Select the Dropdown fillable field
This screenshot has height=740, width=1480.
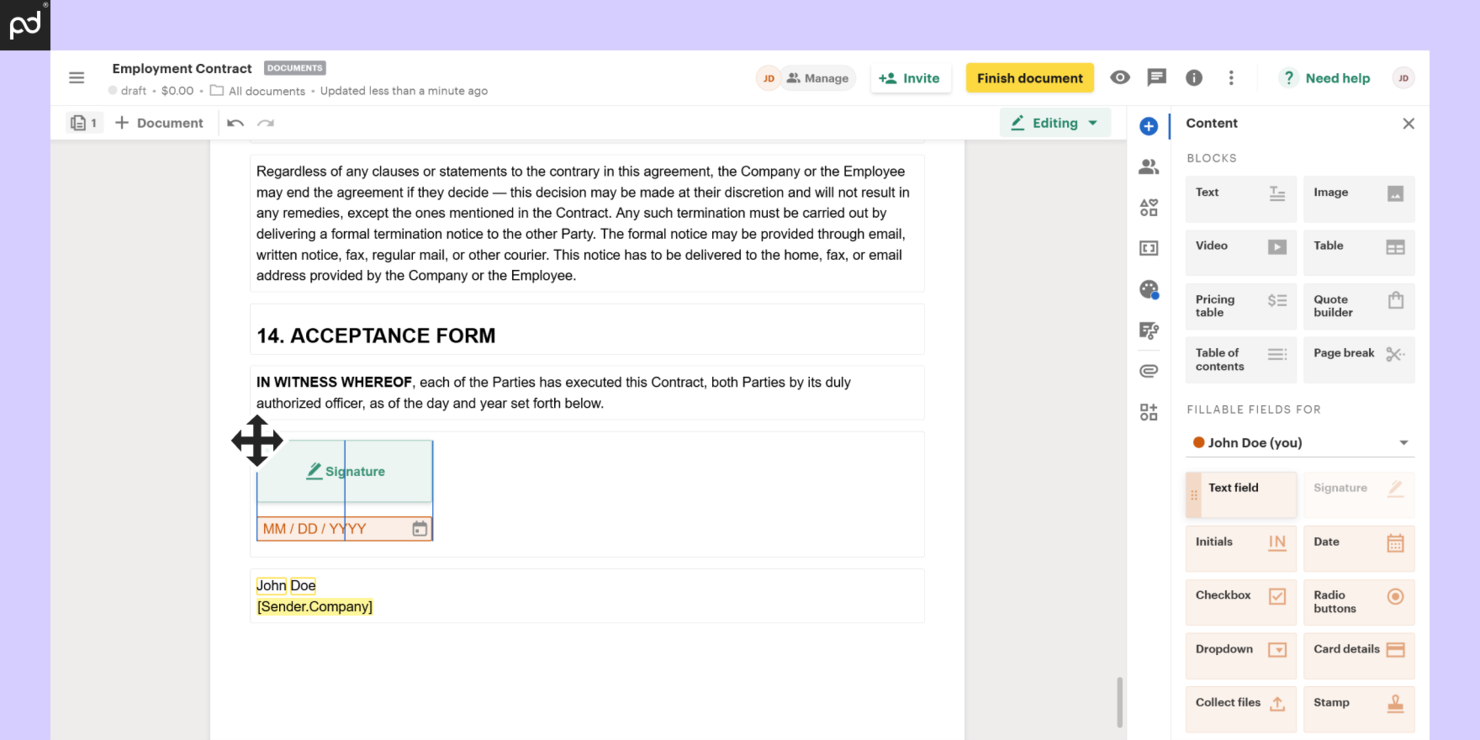click(1241, 656)
